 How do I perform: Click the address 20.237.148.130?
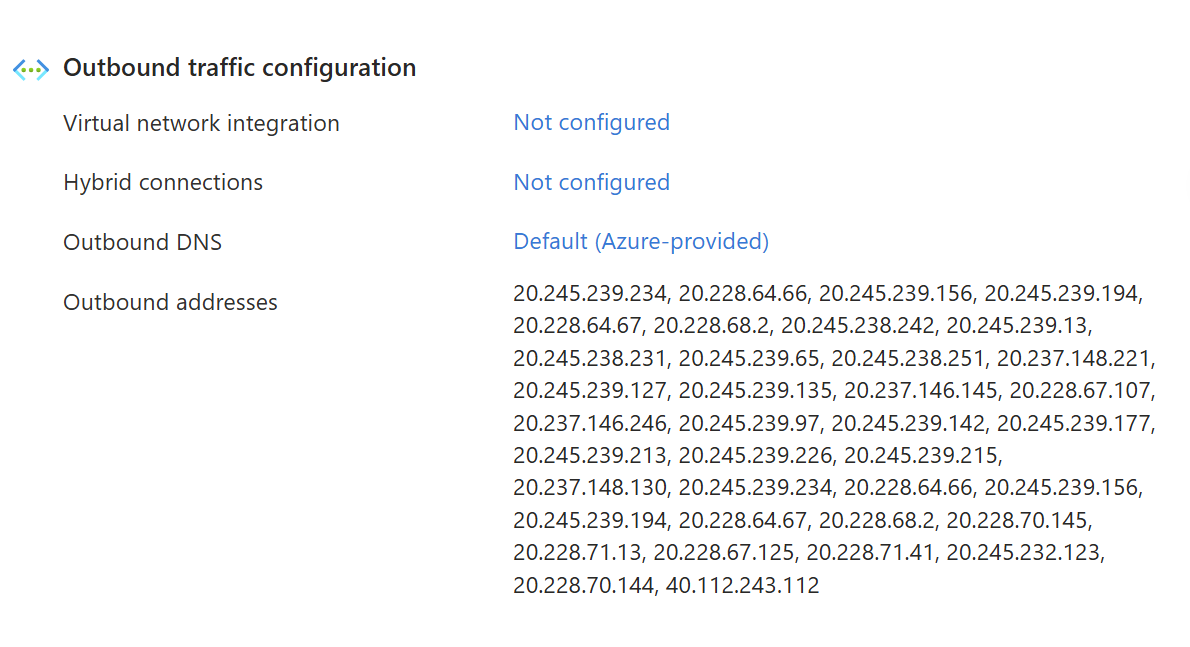[590, 488]
